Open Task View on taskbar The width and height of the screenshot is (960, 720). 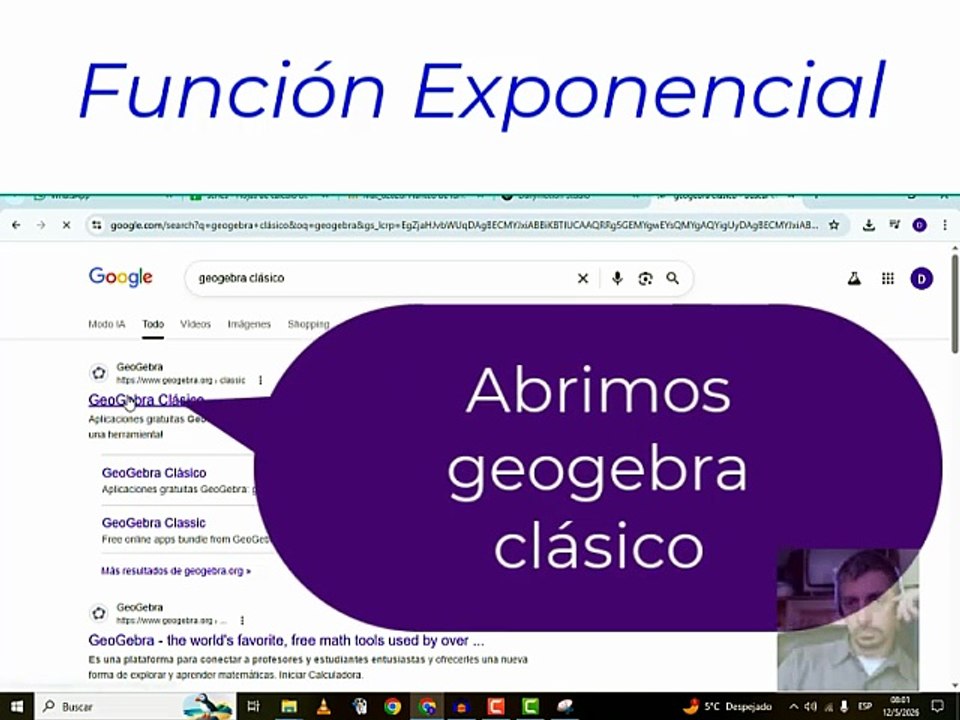click(x=253, y=707)
